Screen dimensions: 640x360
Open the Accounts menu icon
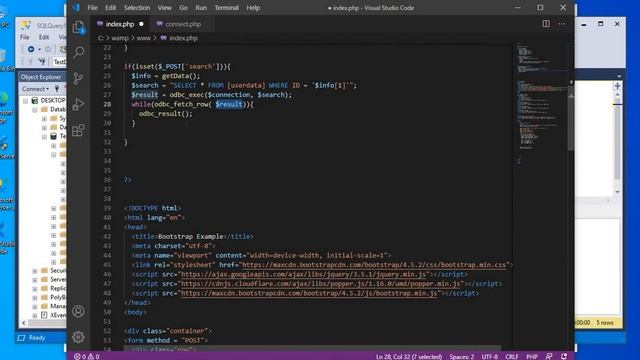coord(78,311)
